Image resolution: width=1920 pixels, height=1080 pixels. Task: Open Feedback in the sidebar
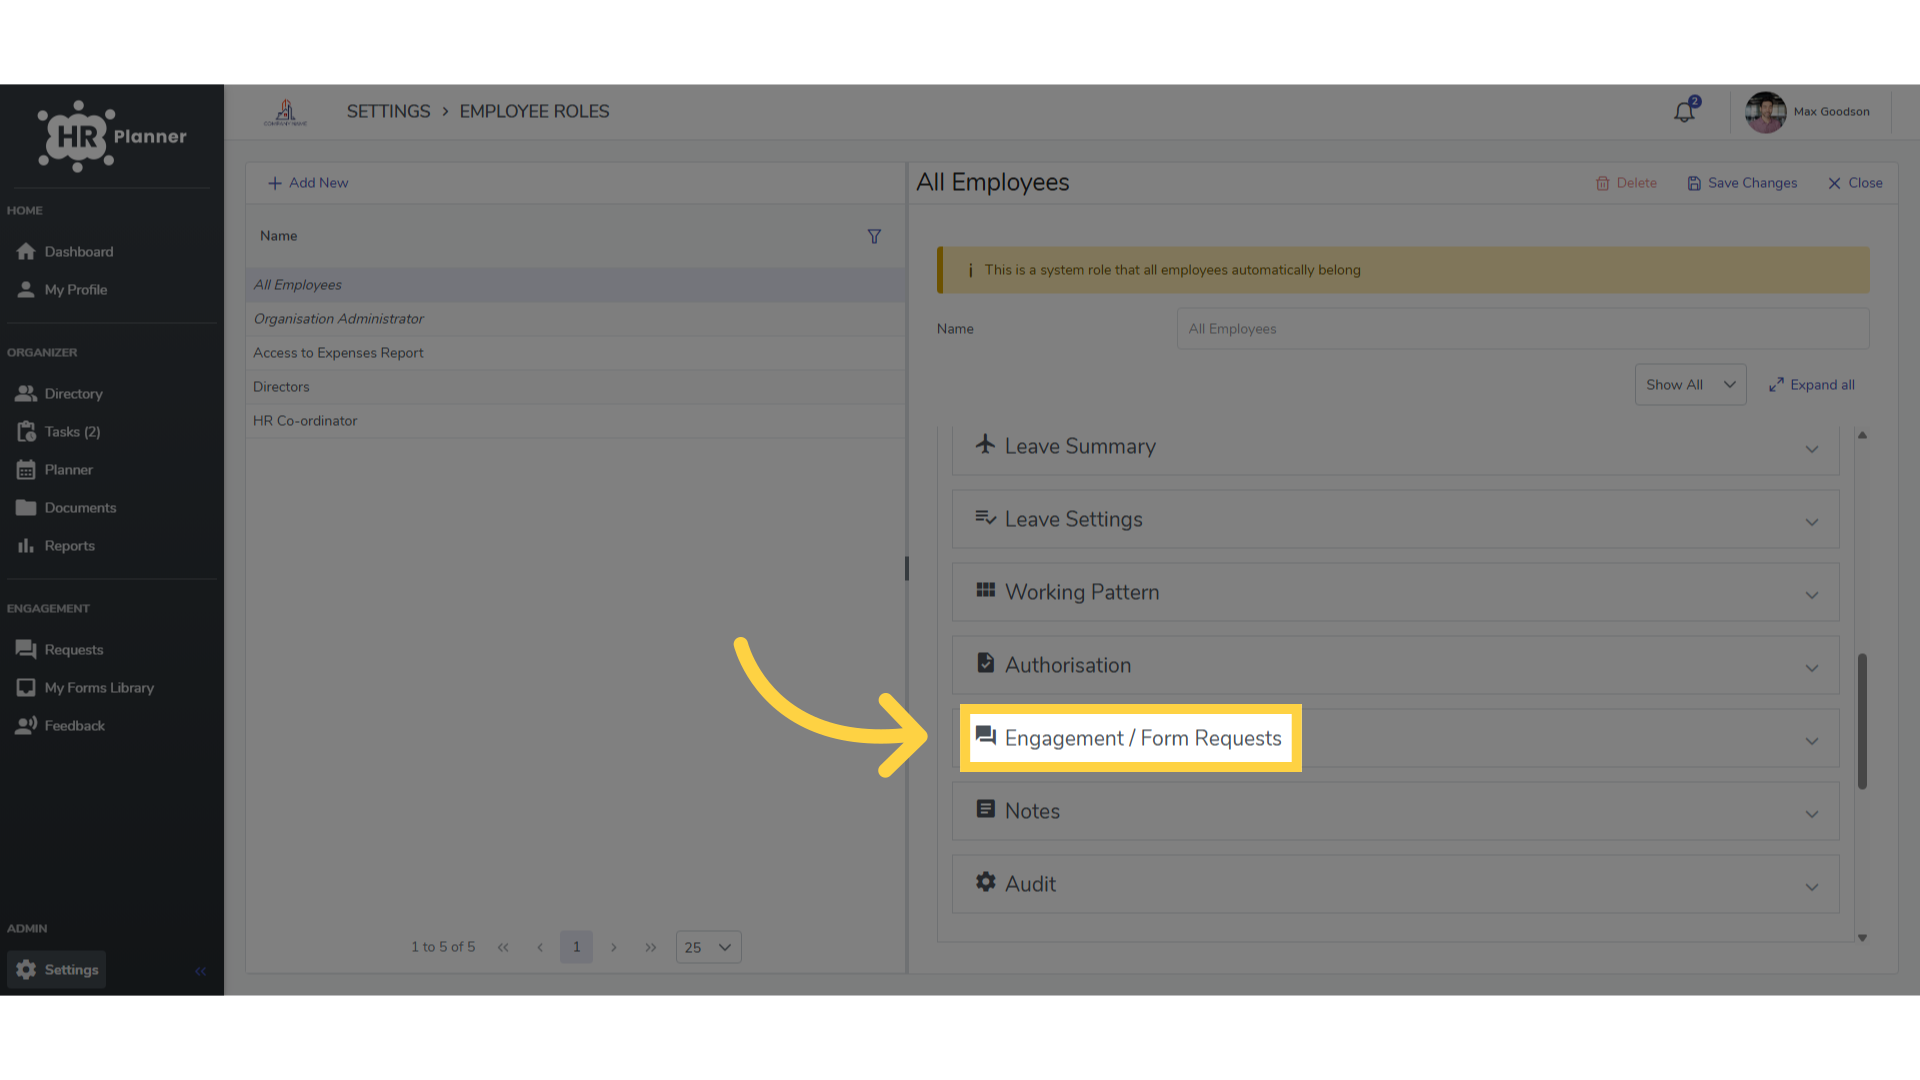pos(61,726)
